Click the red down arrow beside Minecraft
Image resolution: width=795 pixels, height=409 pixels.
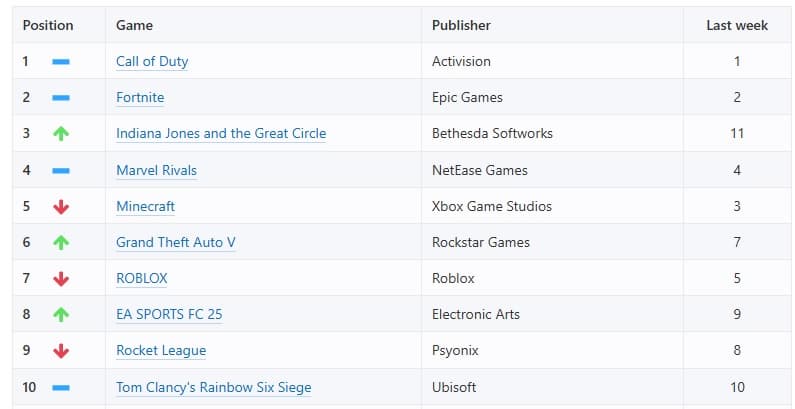point(61,206)
